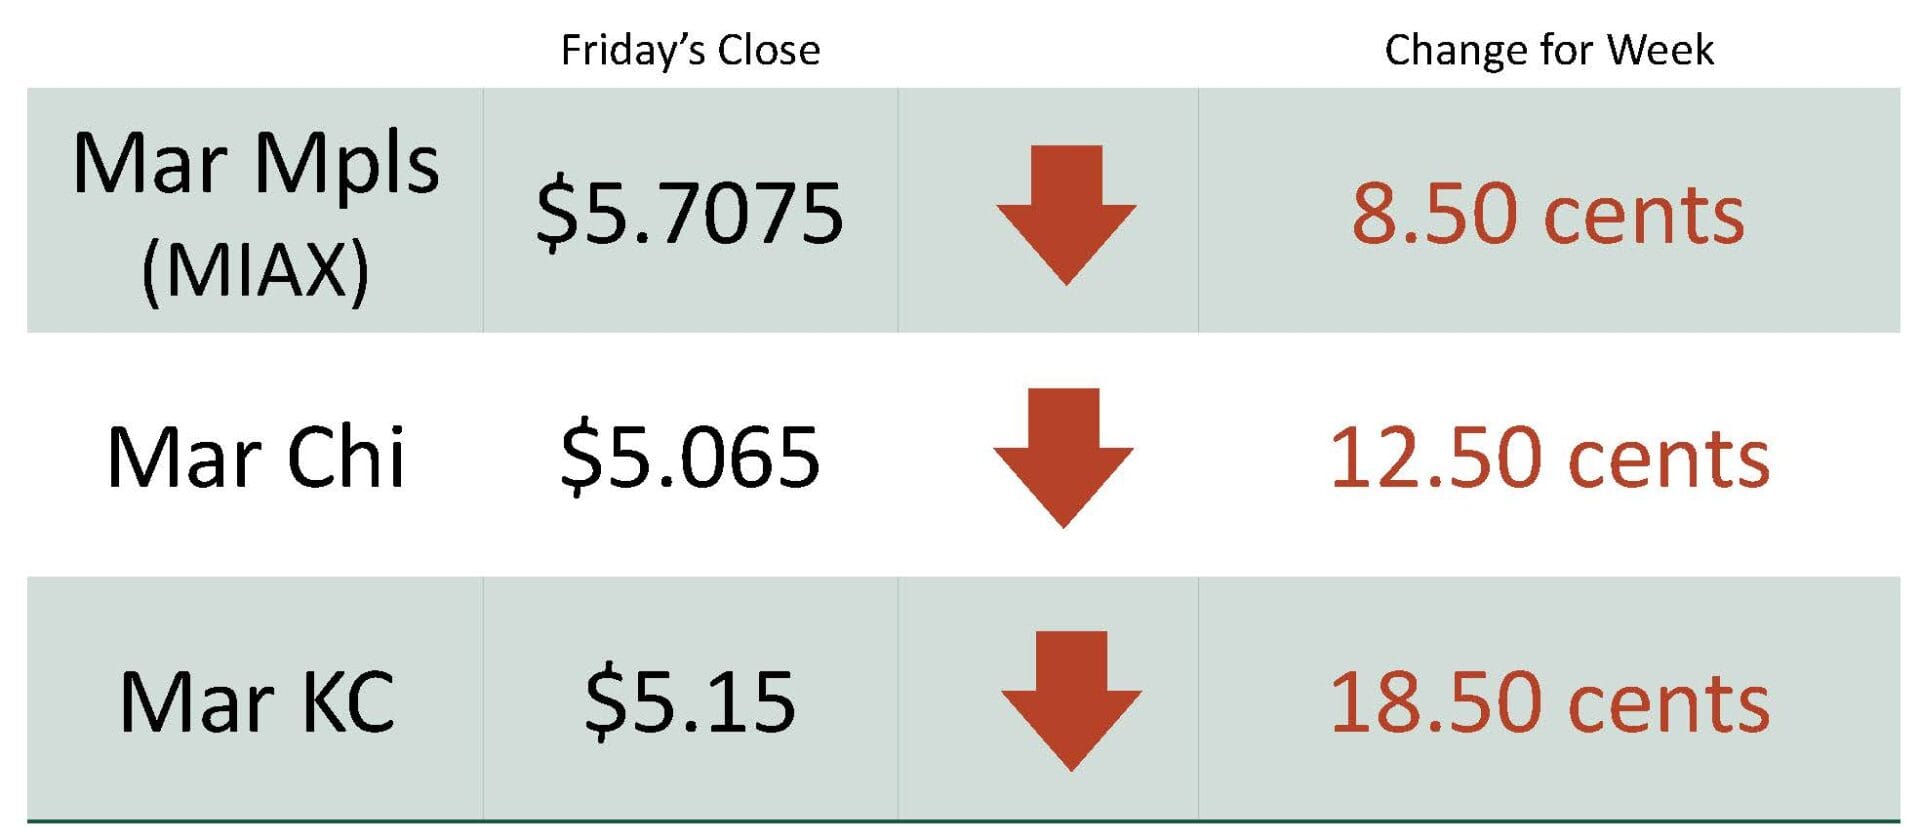Select the $5.065 closing price

[690, 457]
